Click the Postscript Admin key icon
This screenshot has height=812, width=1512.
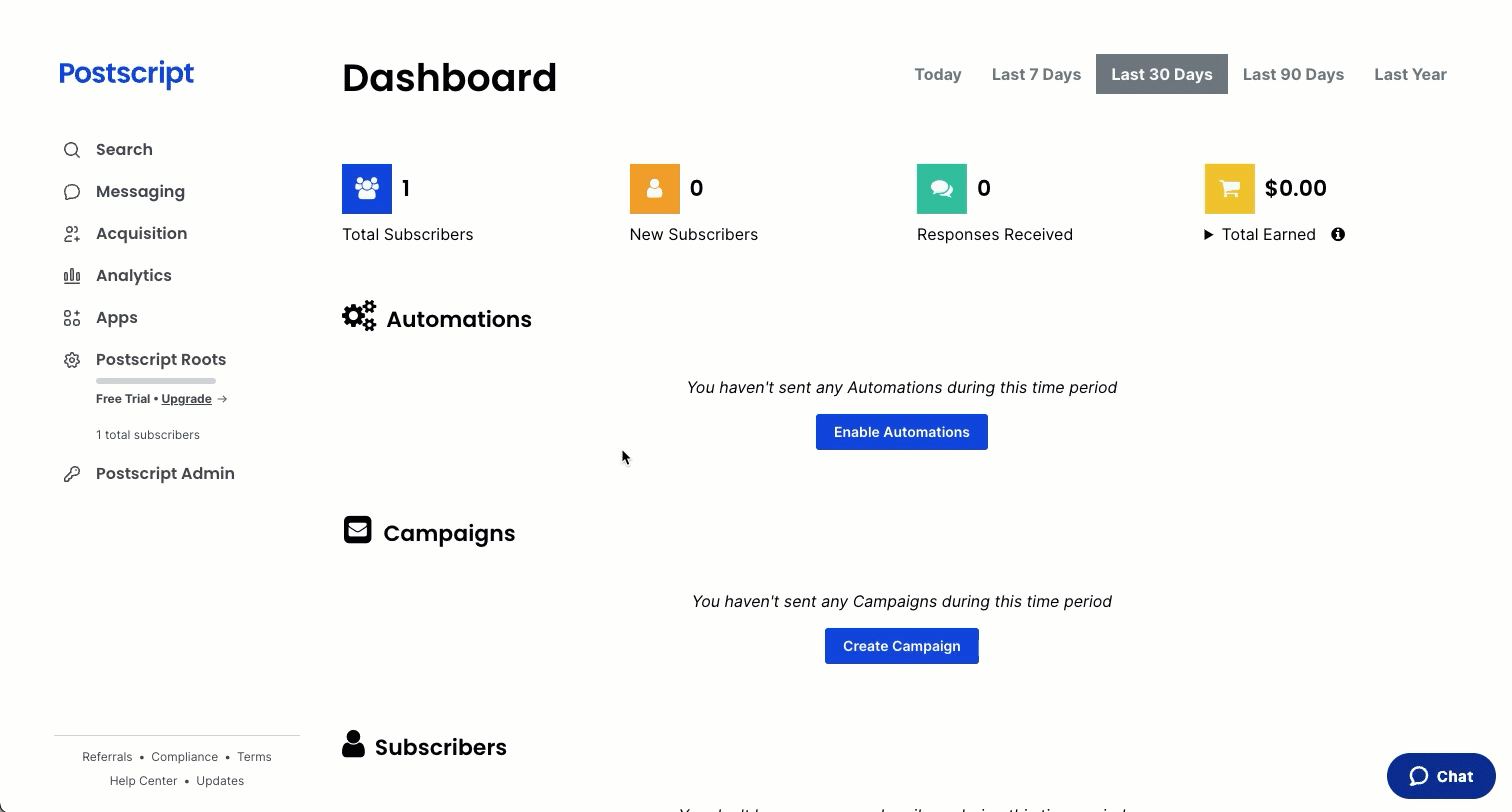[x=71, y=473]
